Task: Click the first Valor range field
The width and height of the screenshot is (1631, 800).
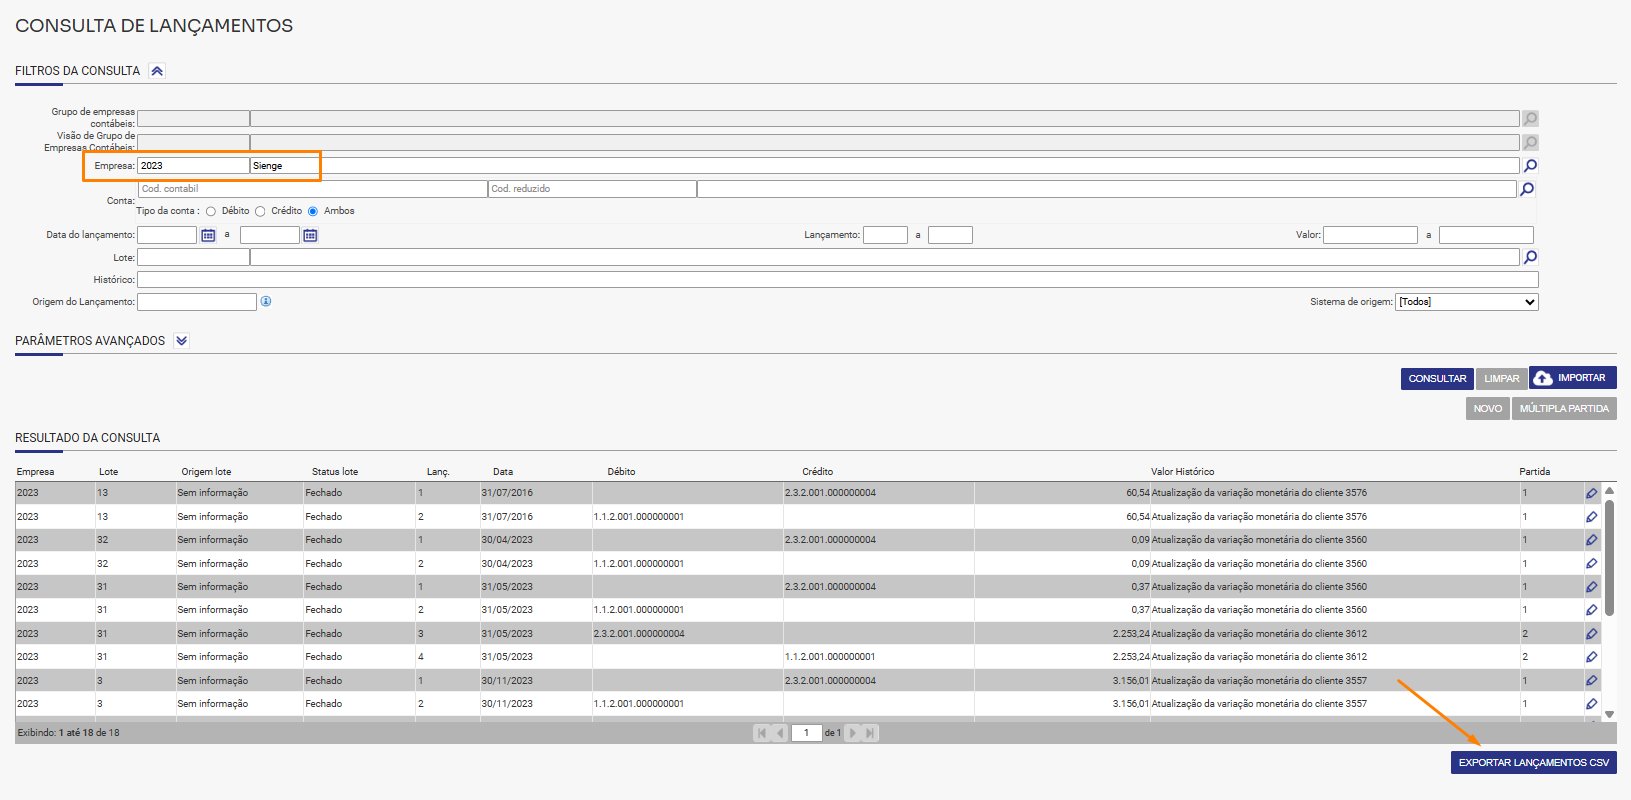Action: [1370, 235]
